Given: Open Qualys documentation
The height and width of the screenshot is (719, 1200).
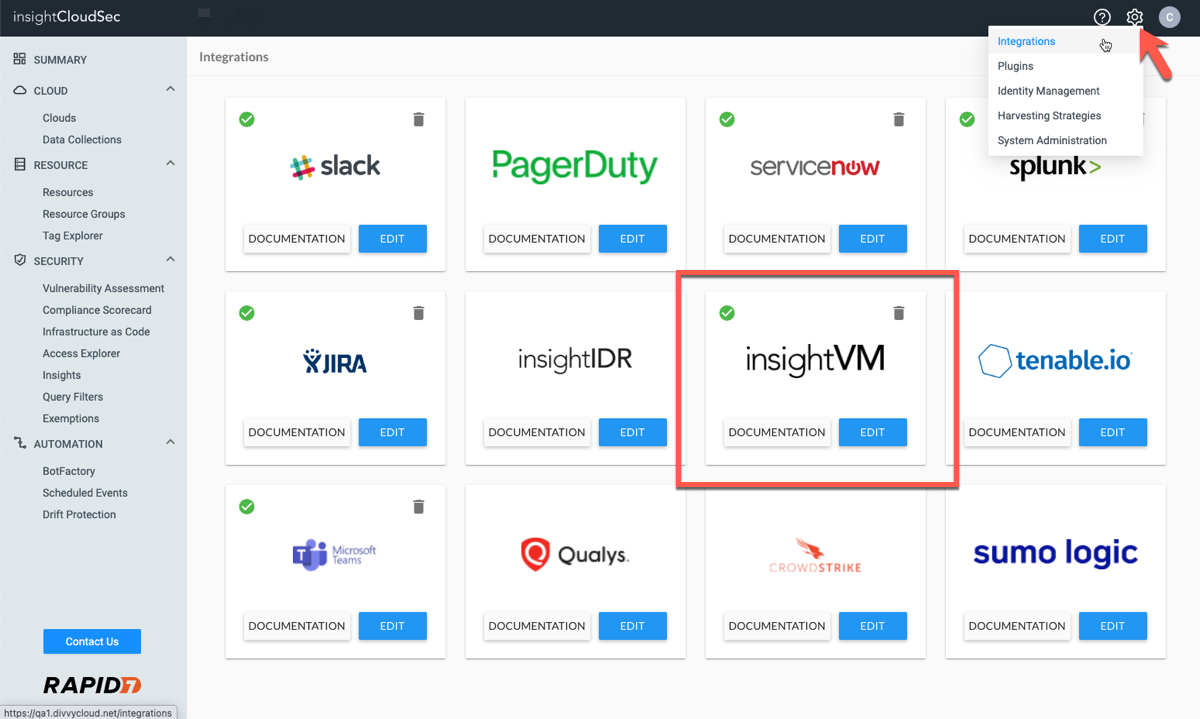Looking at the screenshot, I should point(537,627).
